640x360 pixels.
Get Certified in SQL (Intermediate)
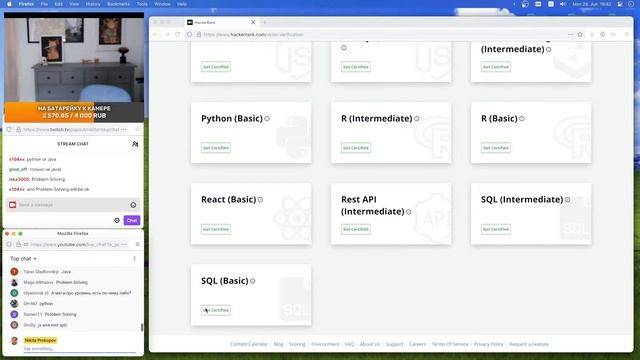click(x=496, y=229)
